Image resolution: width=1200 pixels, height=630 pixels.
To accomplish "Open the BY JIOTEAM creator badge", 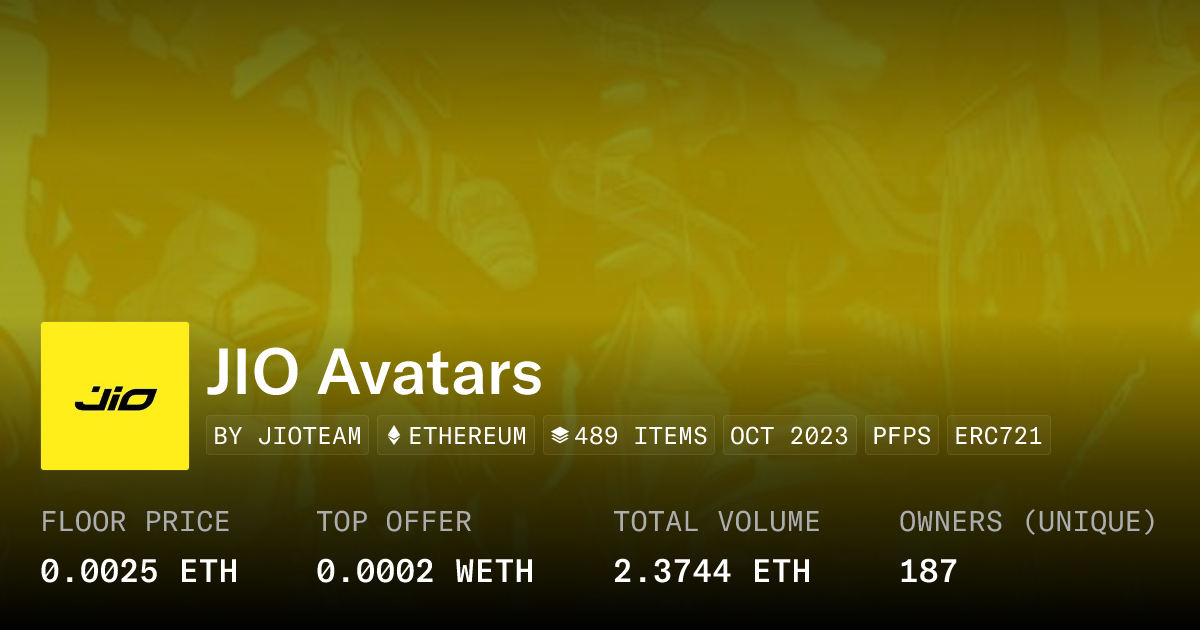I will pyautogui.click(x=288, y=436).
